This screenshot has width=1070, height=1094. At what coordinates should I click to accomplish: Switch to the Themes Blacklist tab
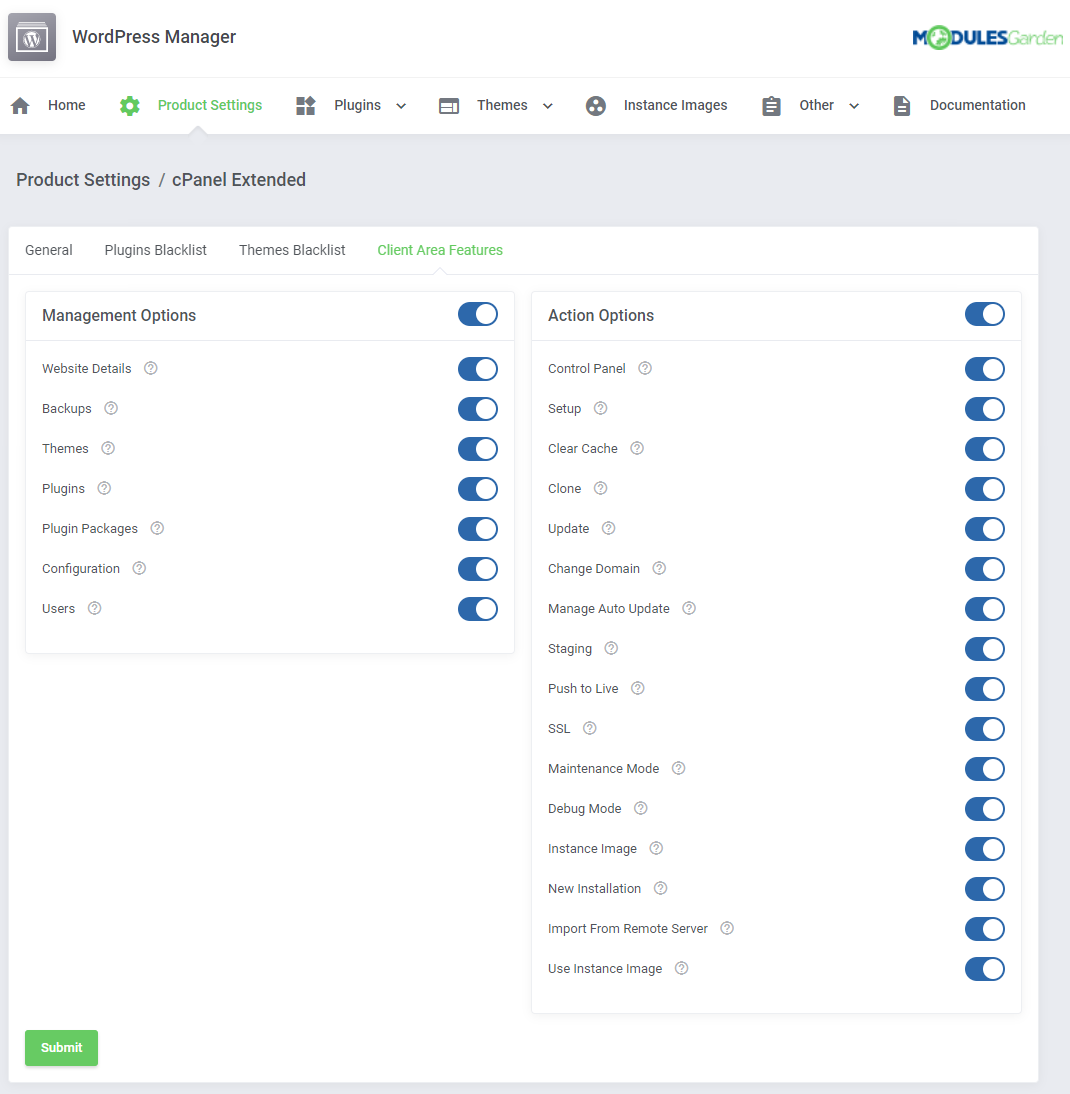[x=292, y=250]
